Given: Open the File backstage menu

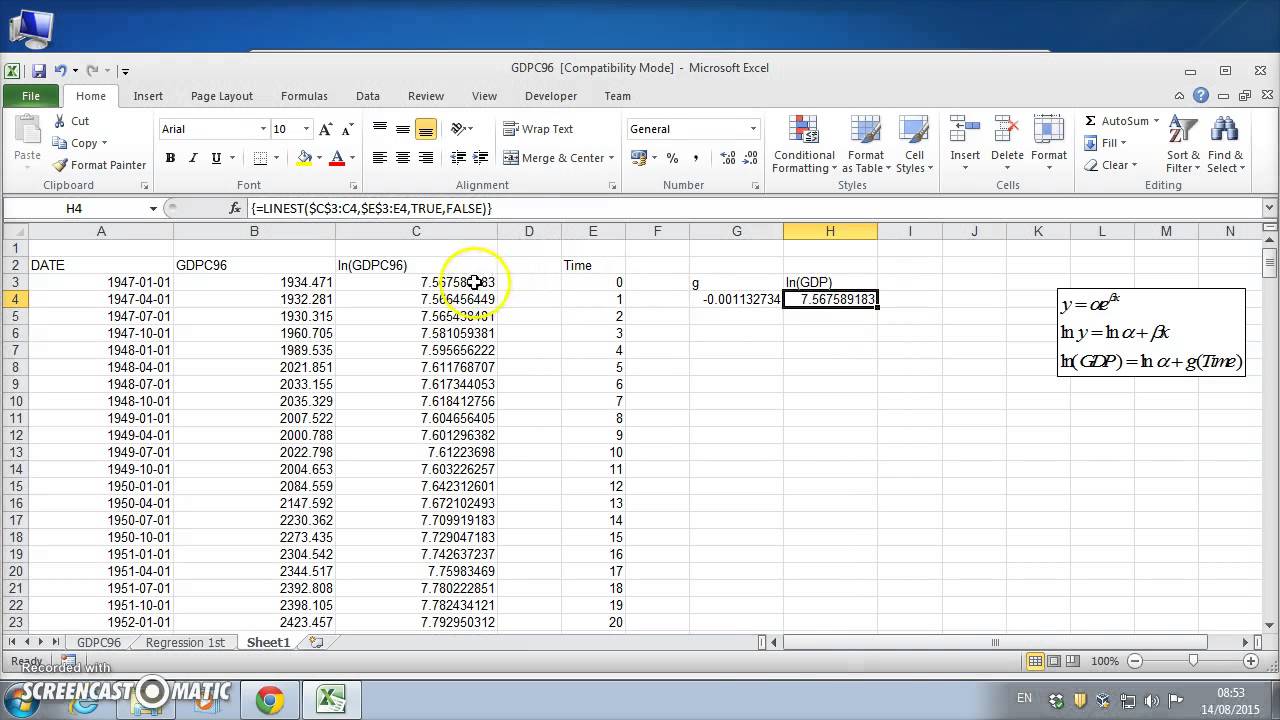Looking at the screenshot, I should pyautogui.click(x=31, y=96).
